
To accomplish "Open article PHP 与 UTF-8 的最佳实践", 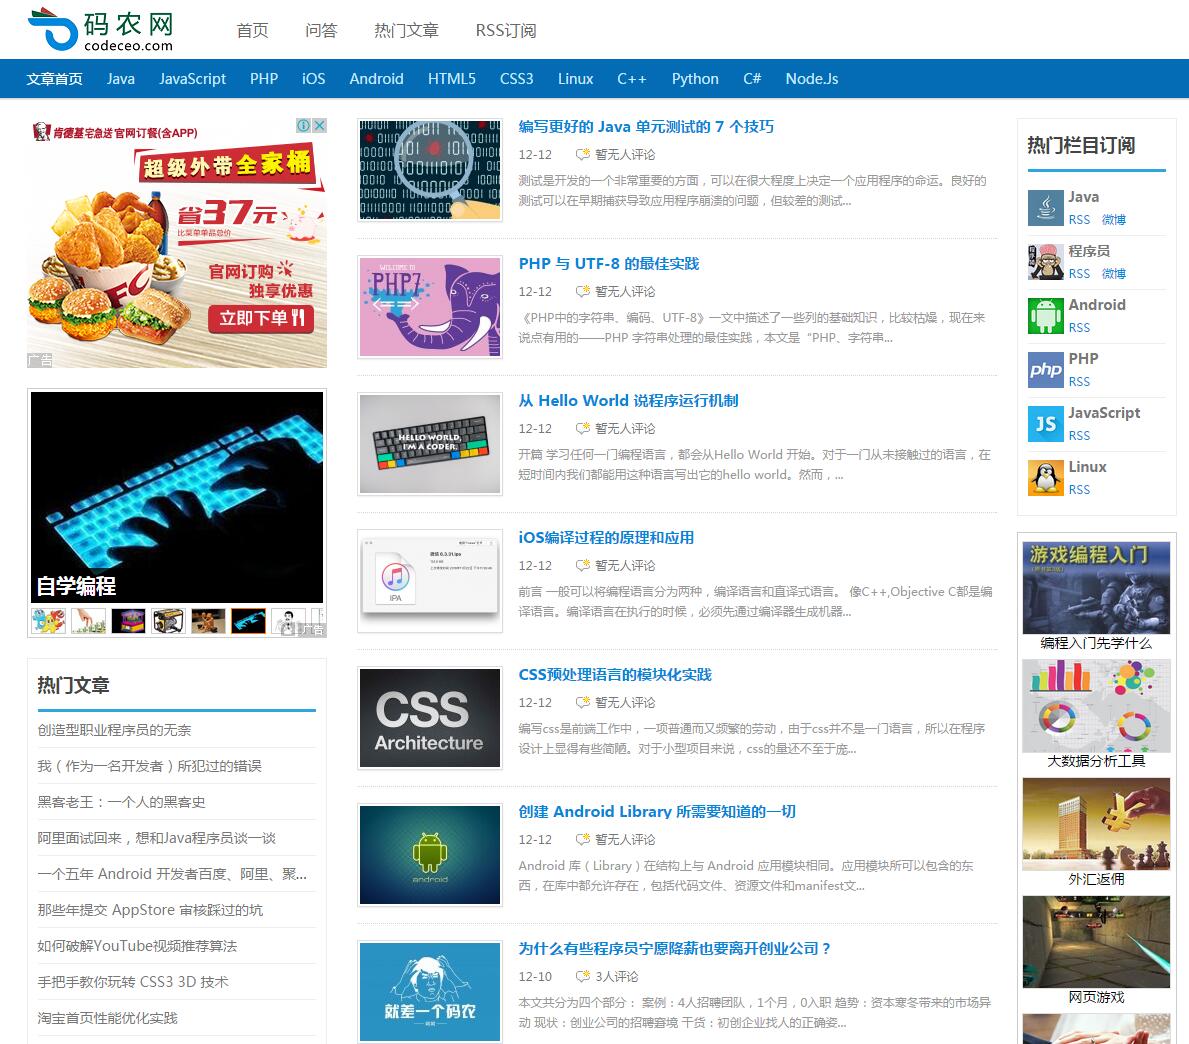I will click(609, 264).
